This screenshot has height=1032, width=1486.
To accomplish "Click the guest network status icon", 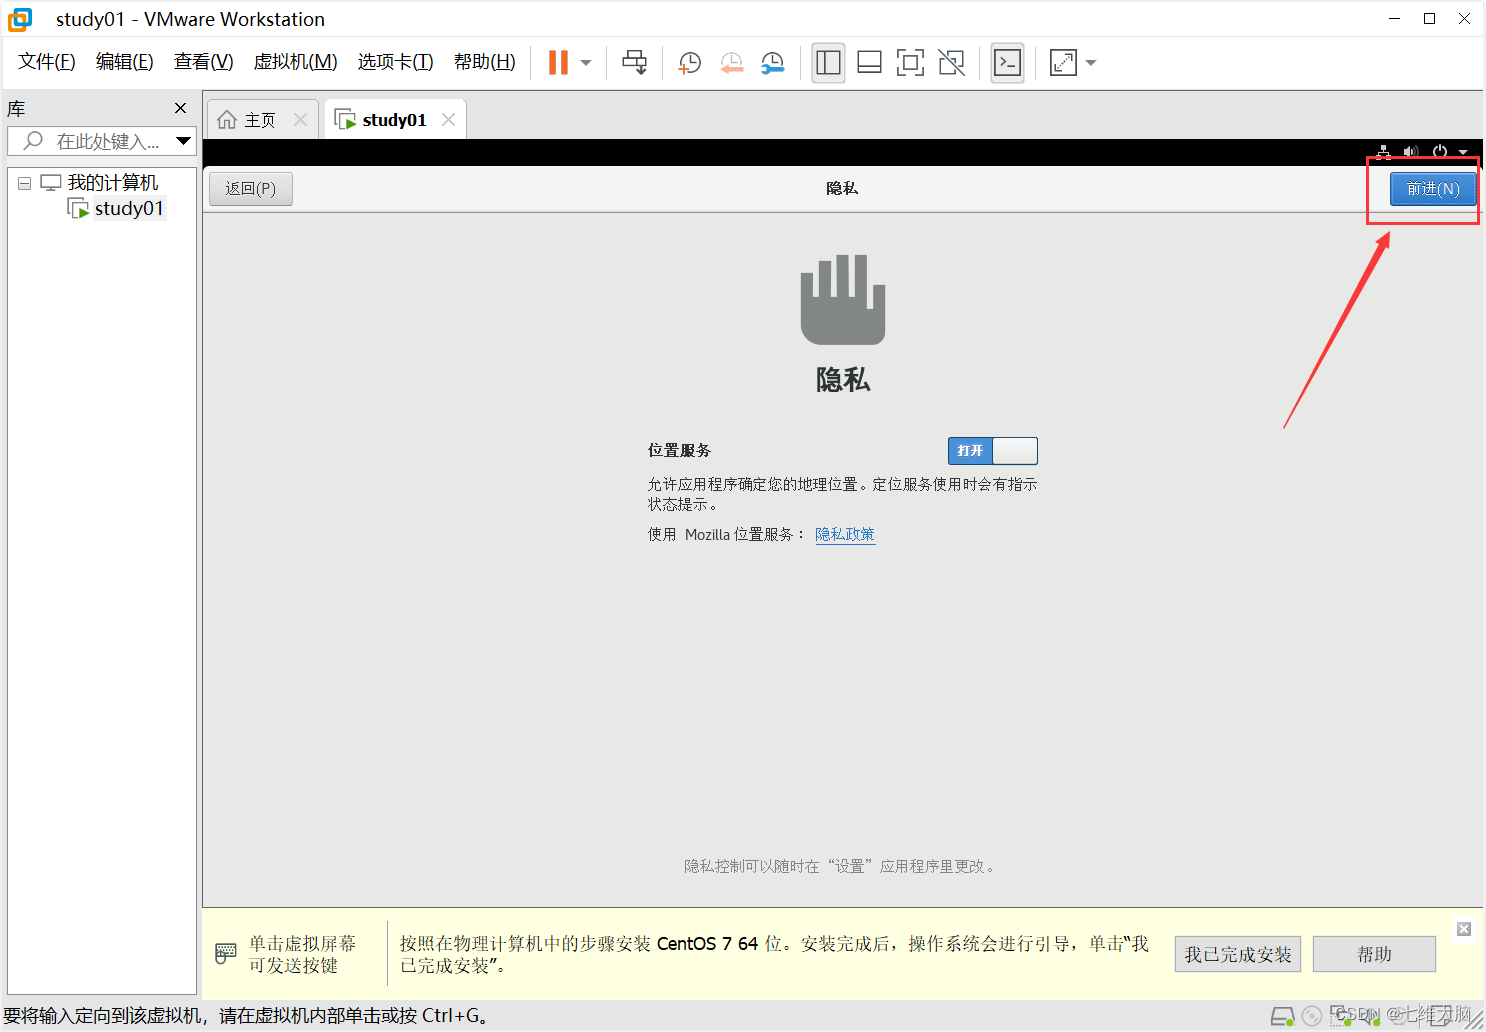I will (x=1383, y=152).
